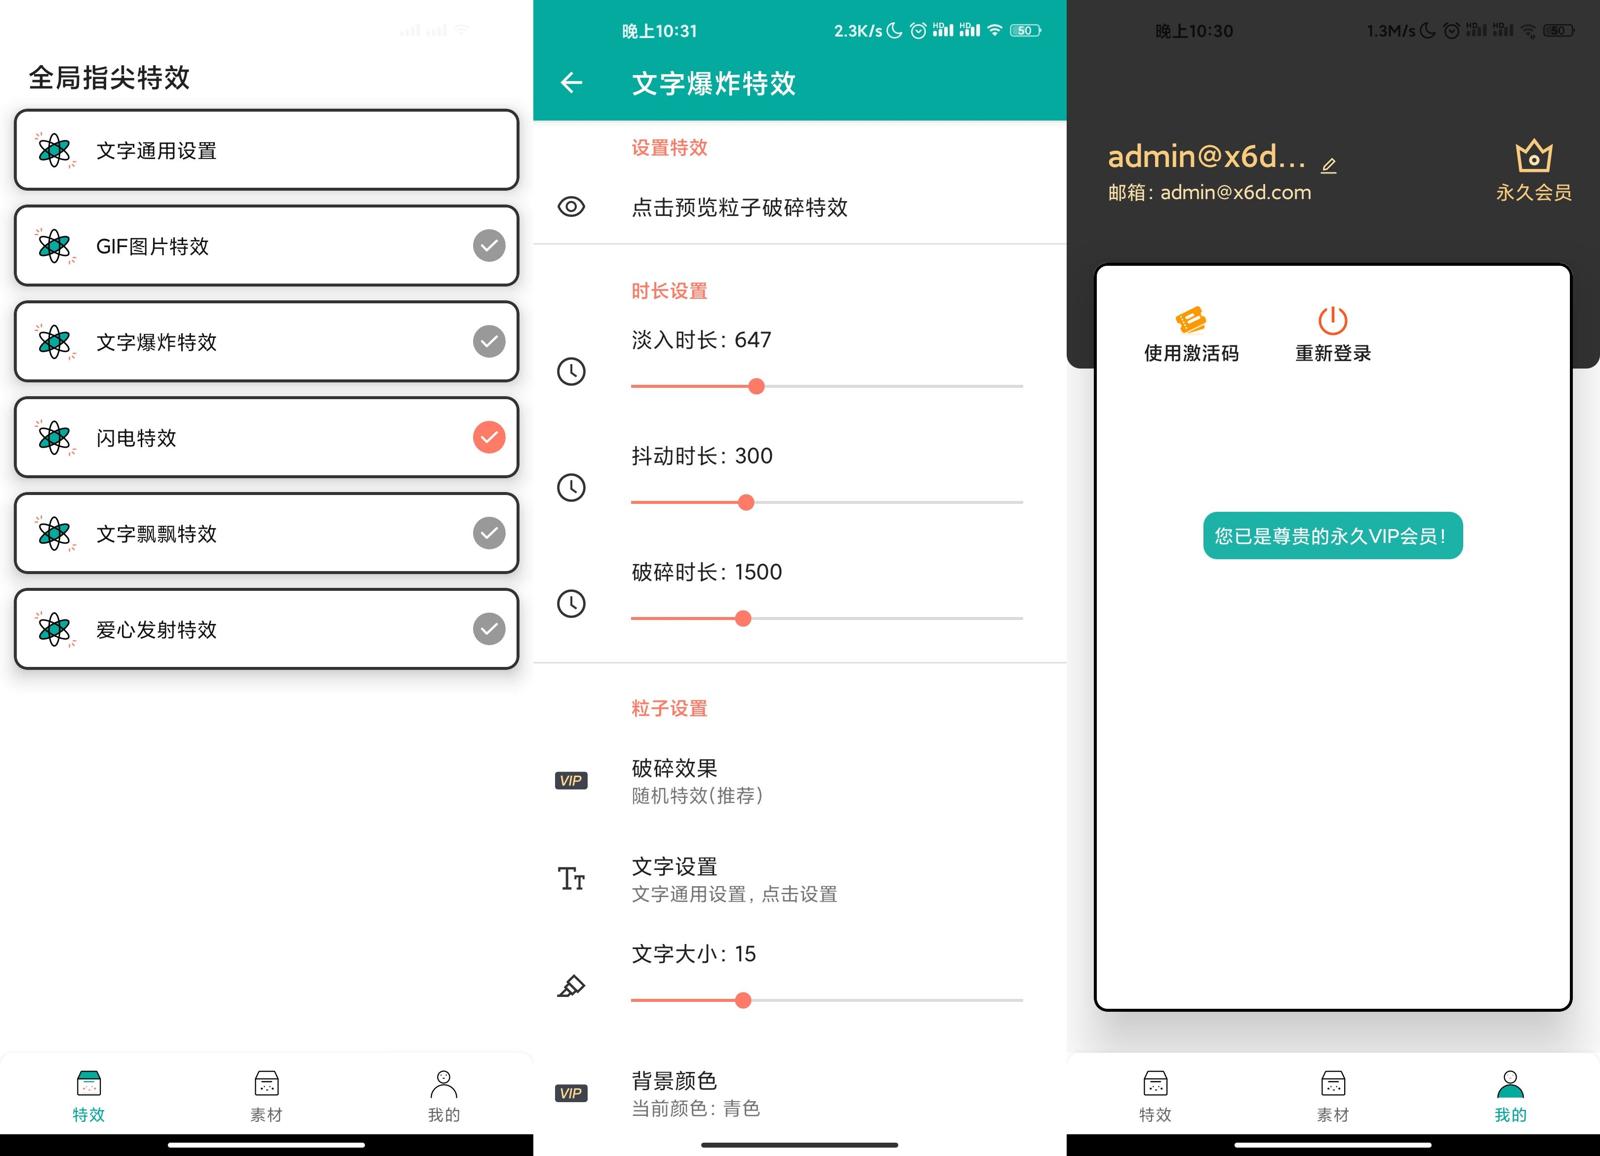Image resolution: width=1600 pixels, height=1156 pixels.
Task: Click the VIP icon next to 破碎效果
Action: [x=571, y=781]
